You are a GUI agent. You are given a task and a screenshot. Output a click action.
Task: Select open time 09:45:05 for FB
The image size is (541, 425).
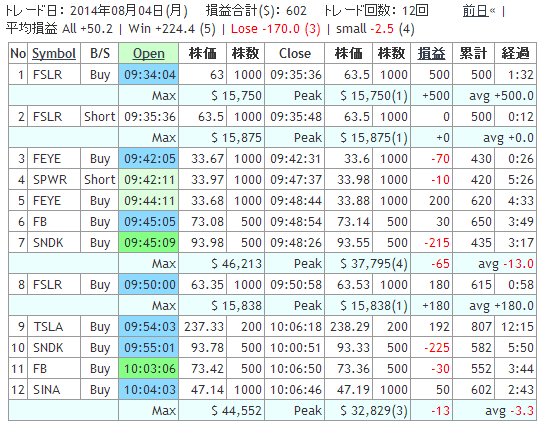coord(149,222)
